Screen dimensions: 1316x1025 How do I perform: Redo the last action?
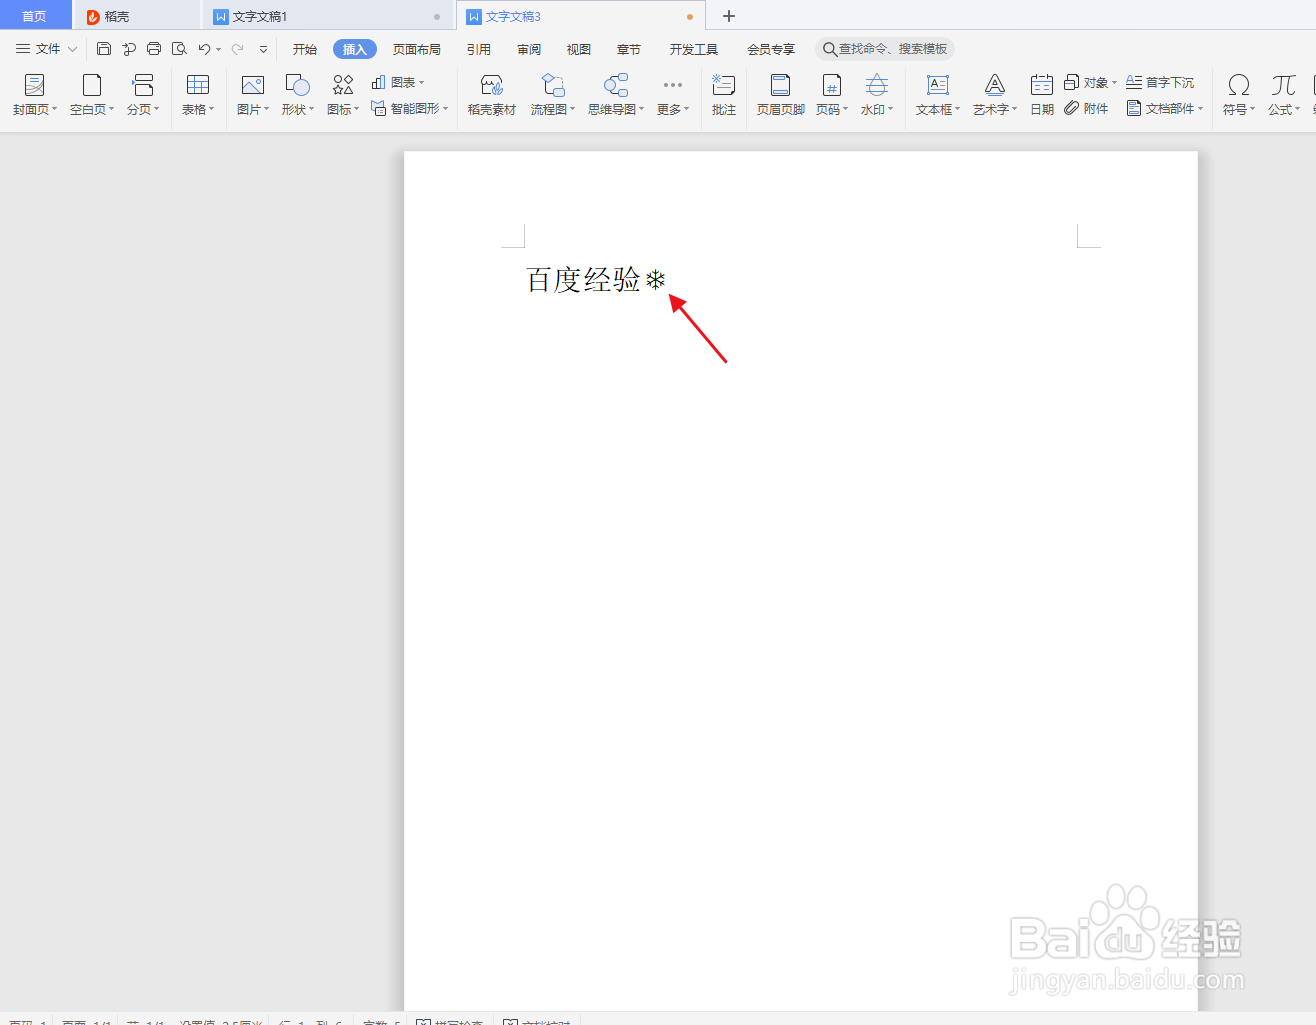pyautogui.click(x=237, y=49)
